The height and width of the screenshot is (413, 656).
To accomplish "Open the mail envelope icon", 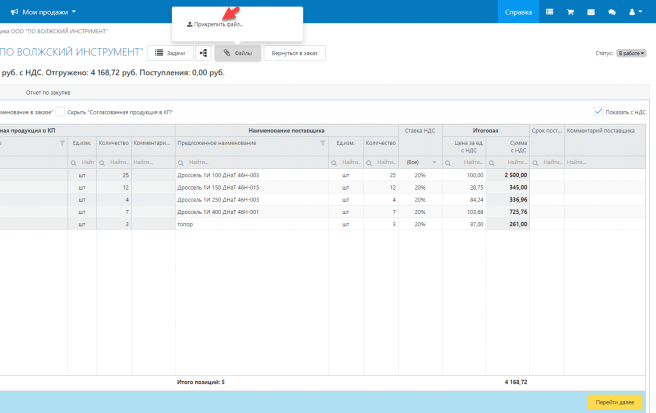I will (x=591, y=12).
